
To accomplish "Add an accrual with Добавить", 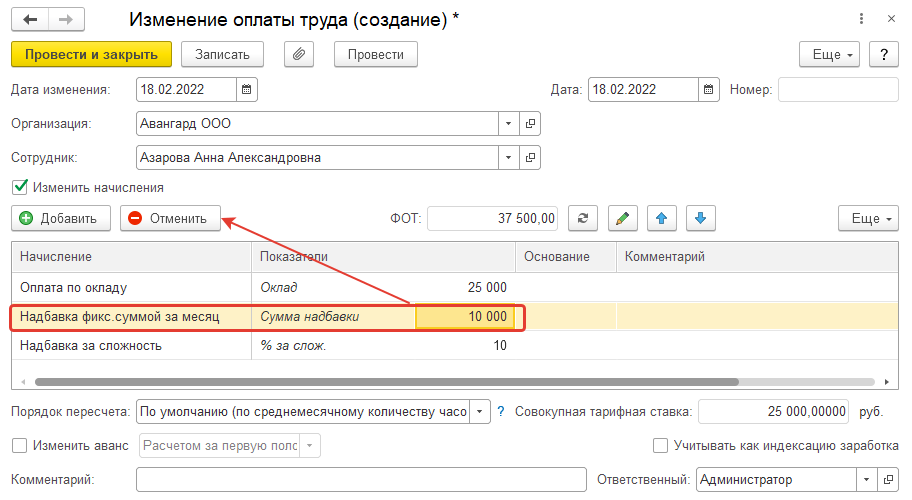I will pyautogui.click(x=60, y=218).
